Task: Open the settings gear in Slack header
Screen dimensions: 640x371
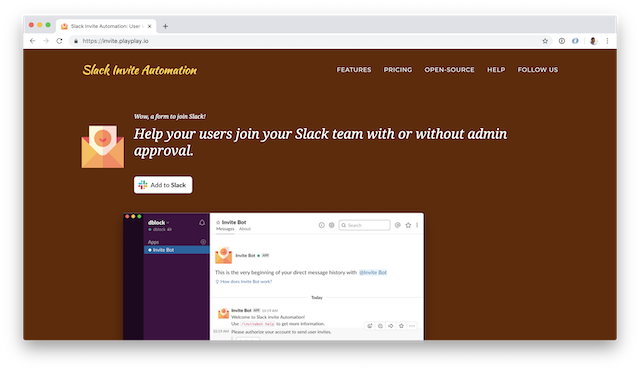Action: [332, 225]
